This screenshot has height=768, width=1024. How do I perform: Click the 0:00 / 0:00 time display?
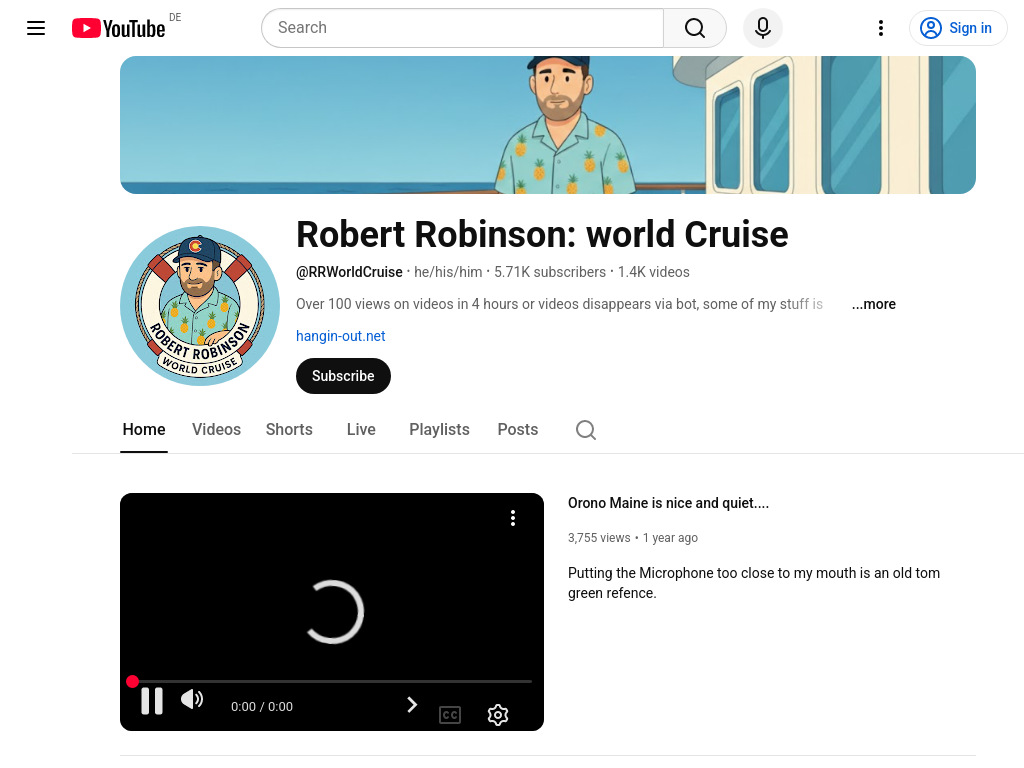click(x=262, y=707)
